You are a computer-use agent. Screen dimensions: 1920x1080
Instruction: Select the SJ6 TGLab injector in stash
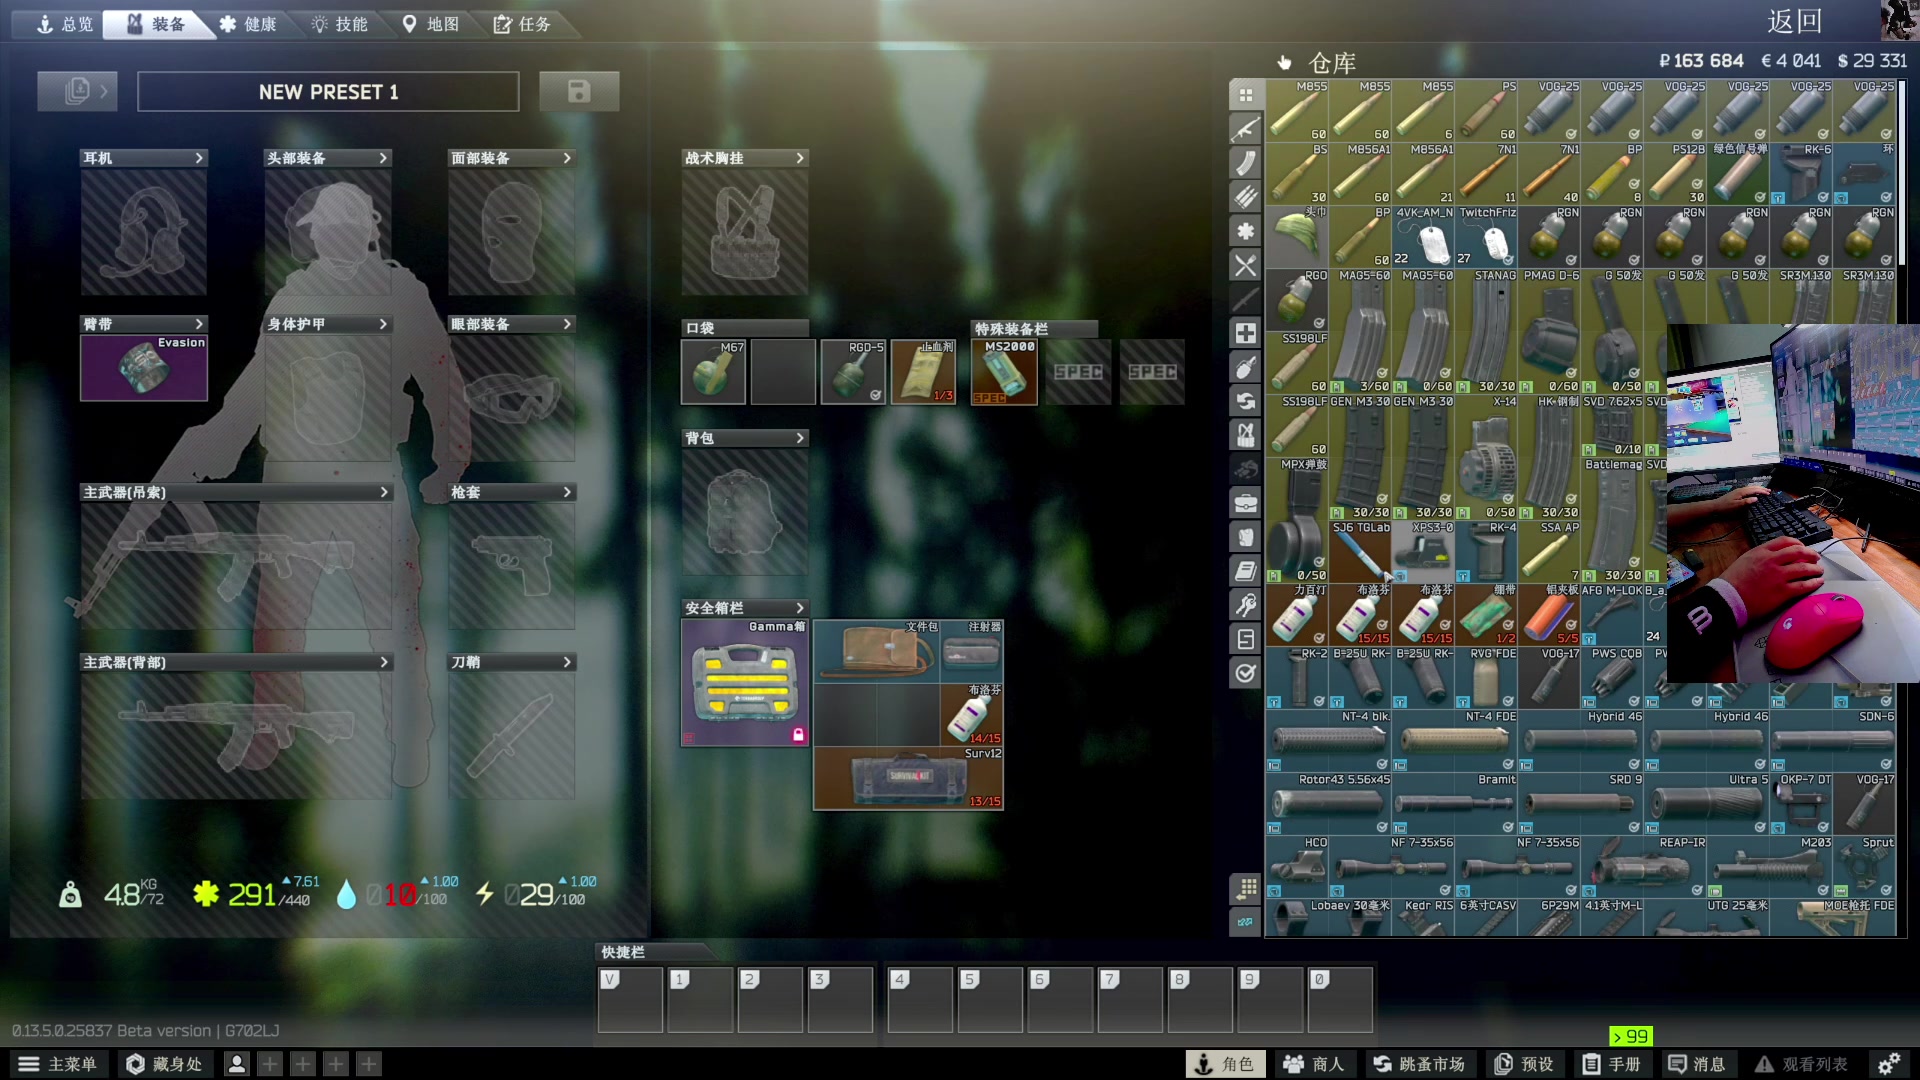[x=1360, y=551]
